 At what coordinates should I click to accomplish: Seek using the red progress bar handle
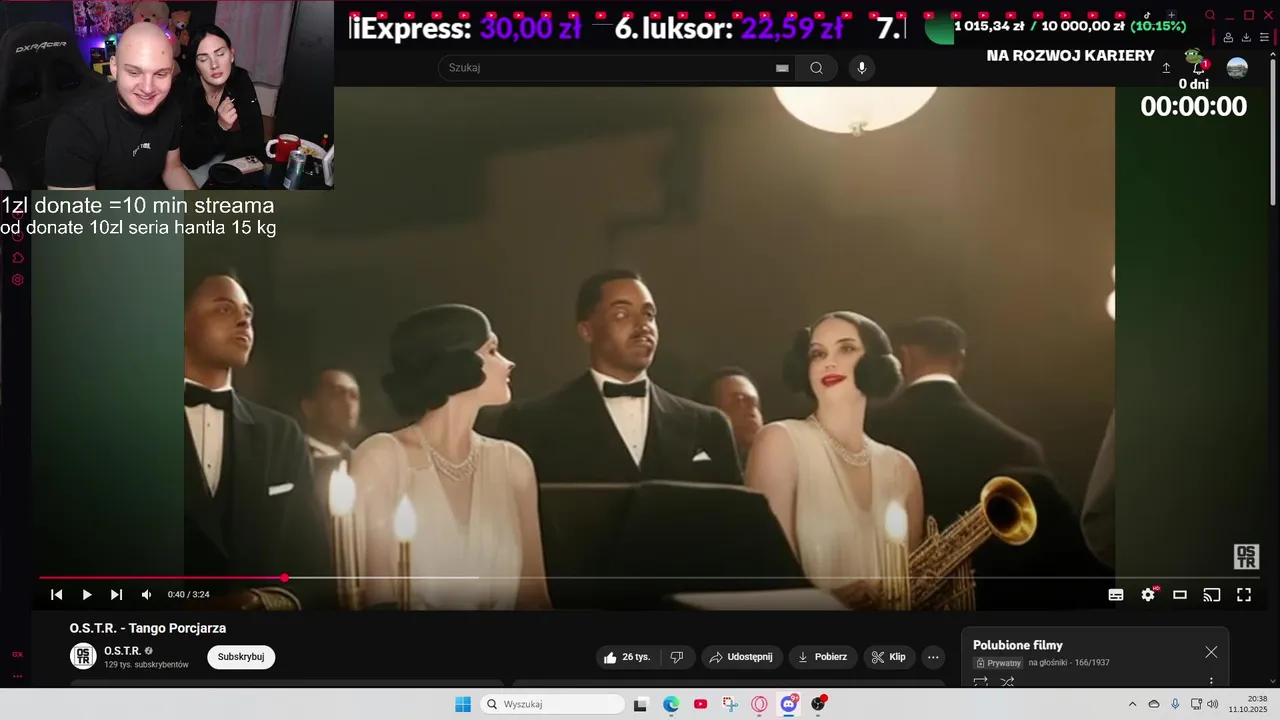(285, 578)
